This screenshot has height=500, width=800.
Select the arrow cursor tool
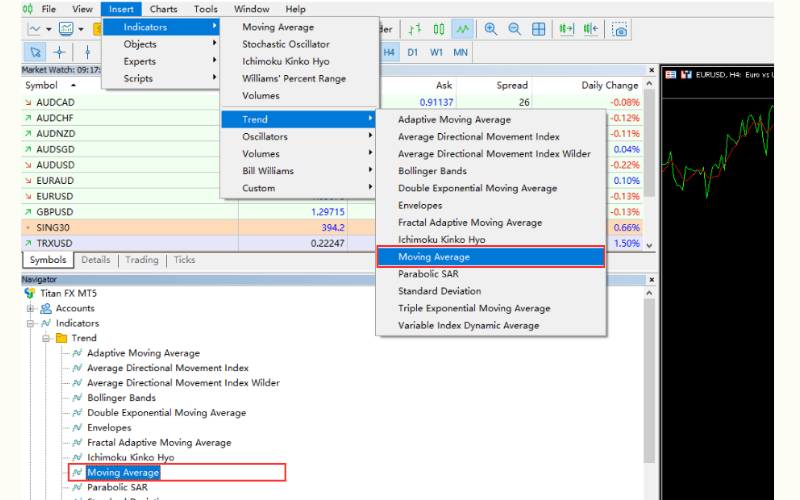click(x=35, y=52)
